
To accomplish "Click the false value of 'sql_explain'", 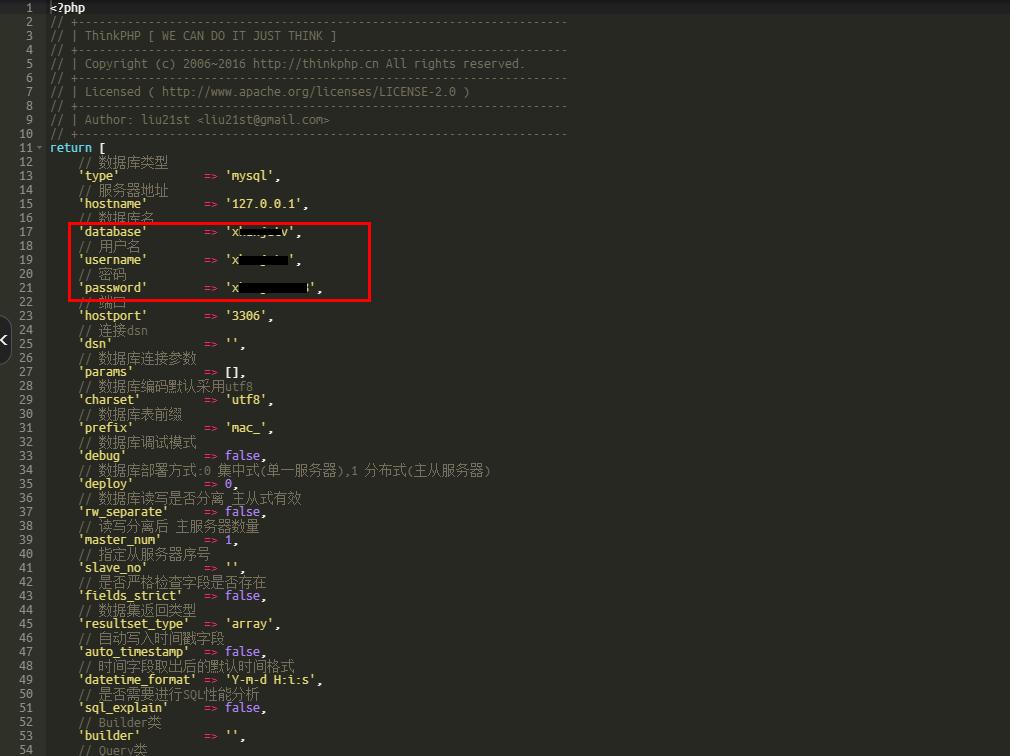I will (x=242, y=708).
